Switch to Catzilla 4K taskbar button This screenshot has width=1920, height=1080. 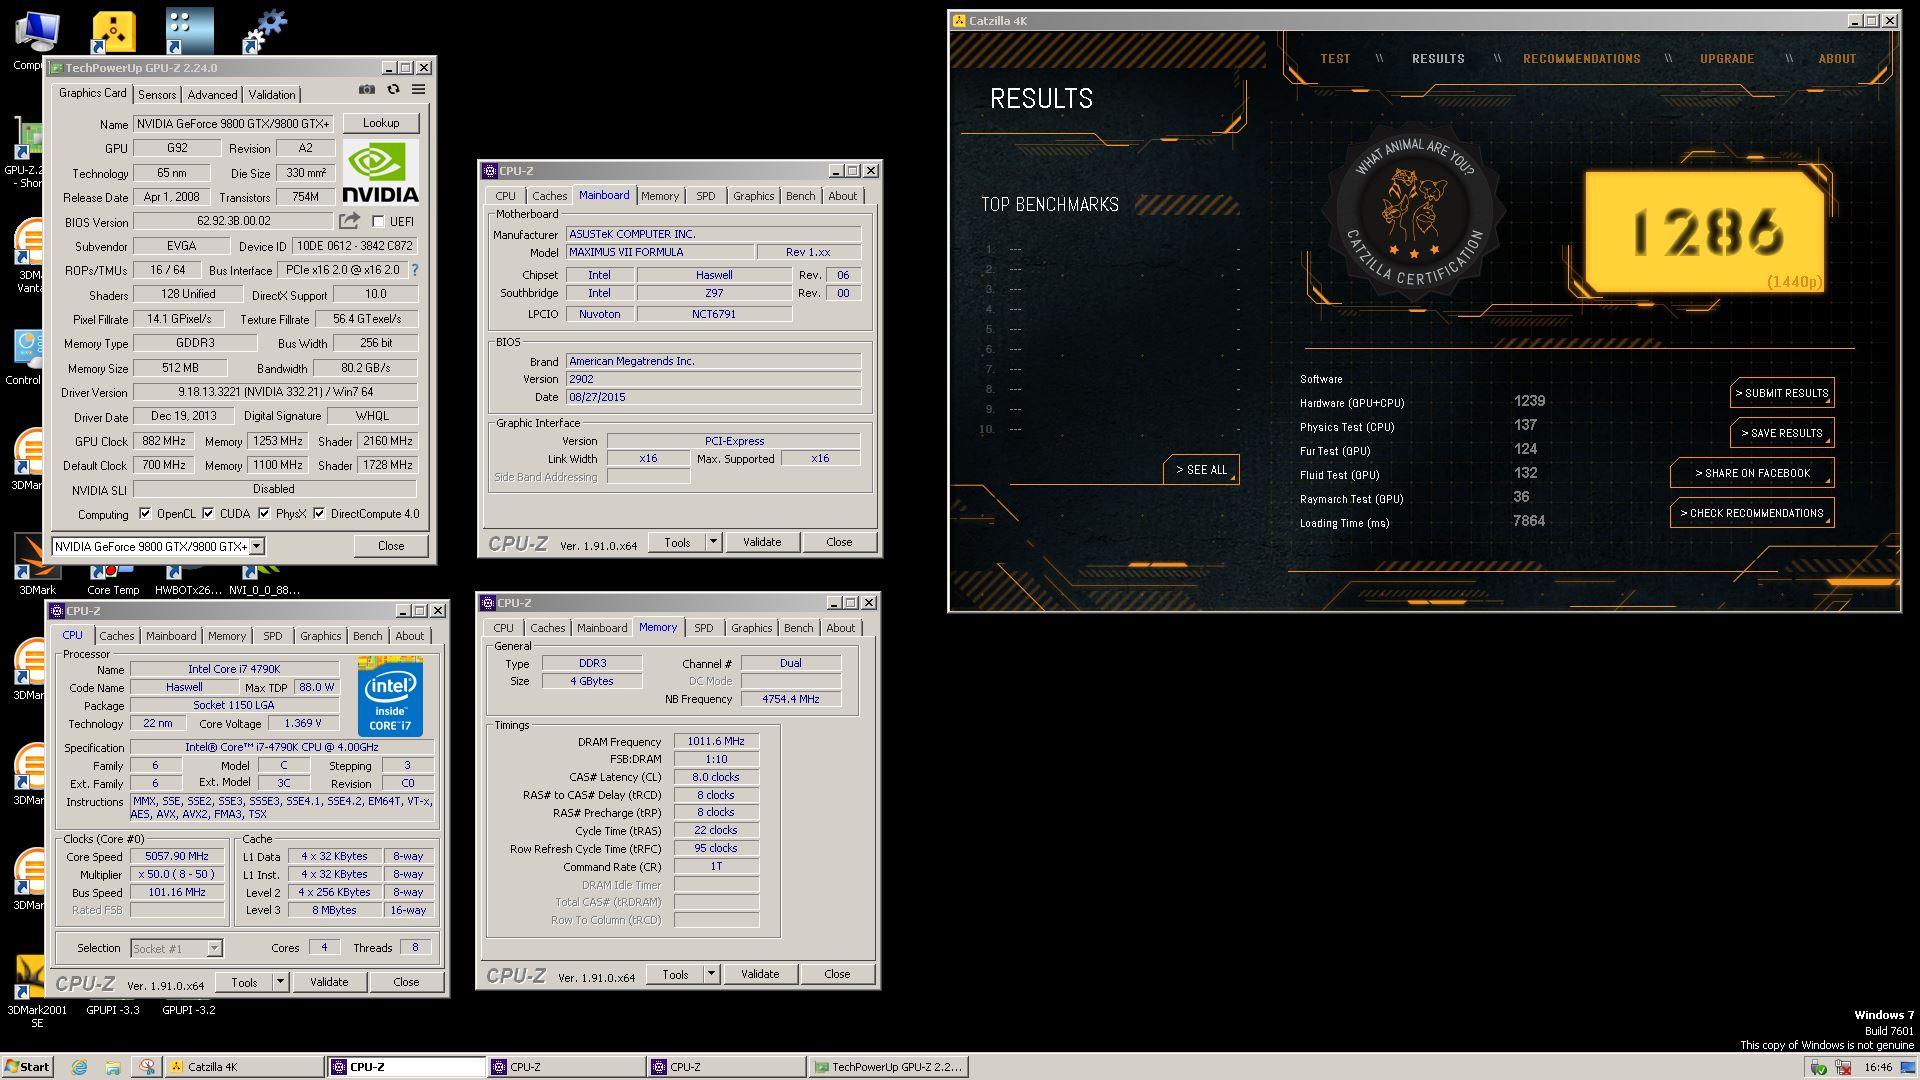point(243,1067)
